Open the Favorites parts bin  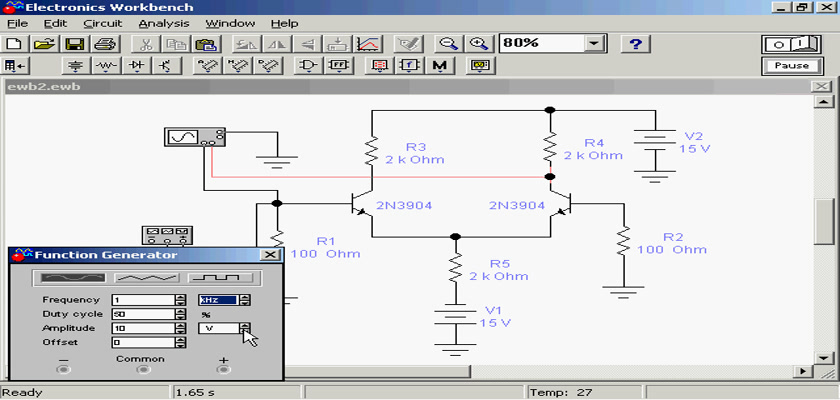click(16, 66)
